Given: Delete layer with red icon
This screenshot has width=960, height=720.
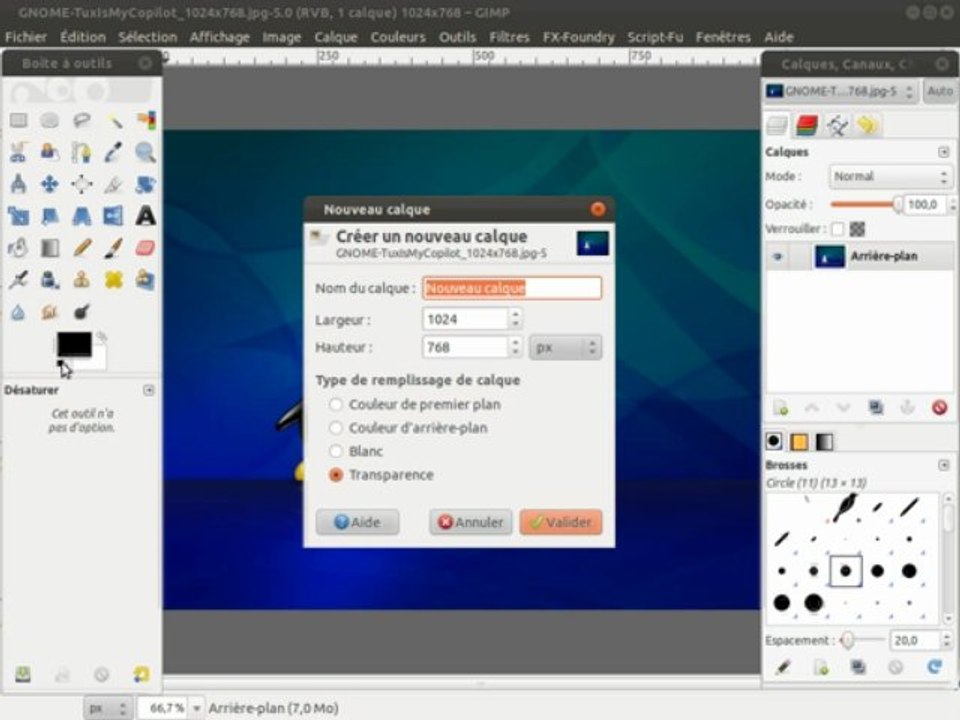Looking at the screenshot, I should click(x=939, y=408).
